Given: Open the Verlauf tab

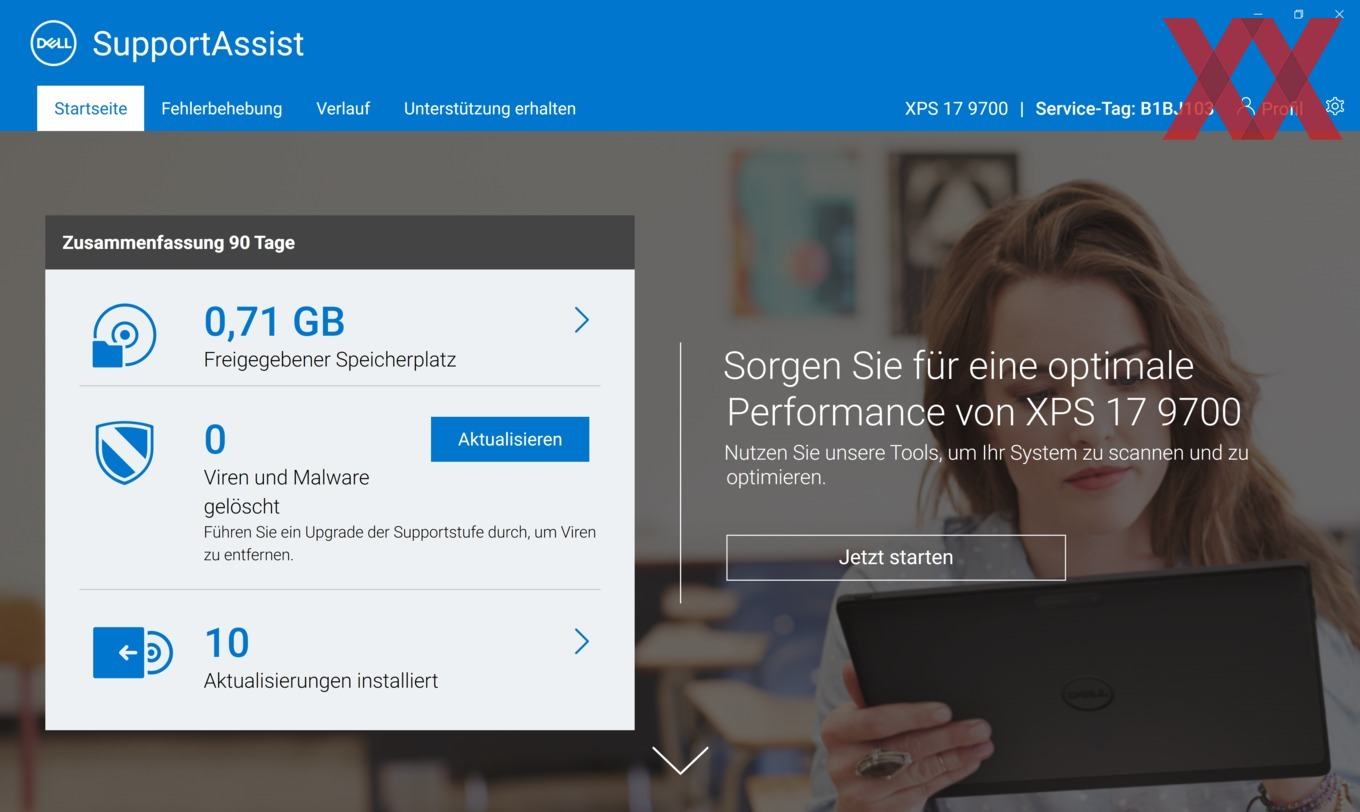Looking at the screenshot, I should (343, 108).
